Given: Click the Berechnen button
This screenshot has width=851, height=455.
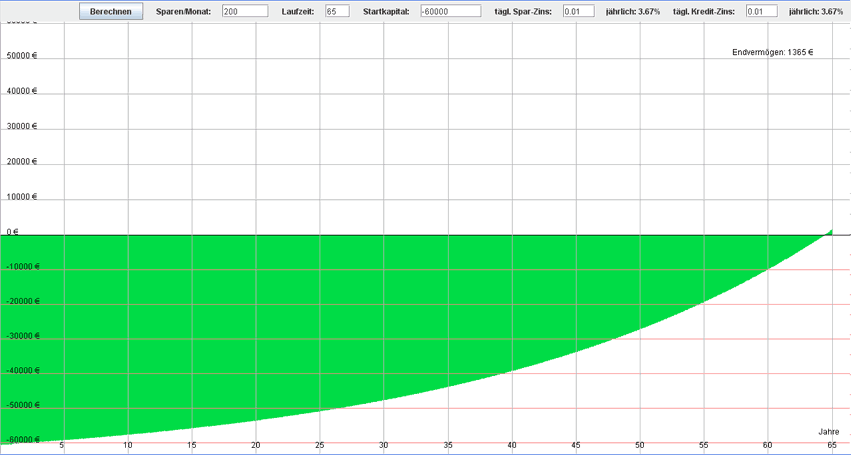Looking at the screenshot, I should pyautogui.click(x=111, y=11).
